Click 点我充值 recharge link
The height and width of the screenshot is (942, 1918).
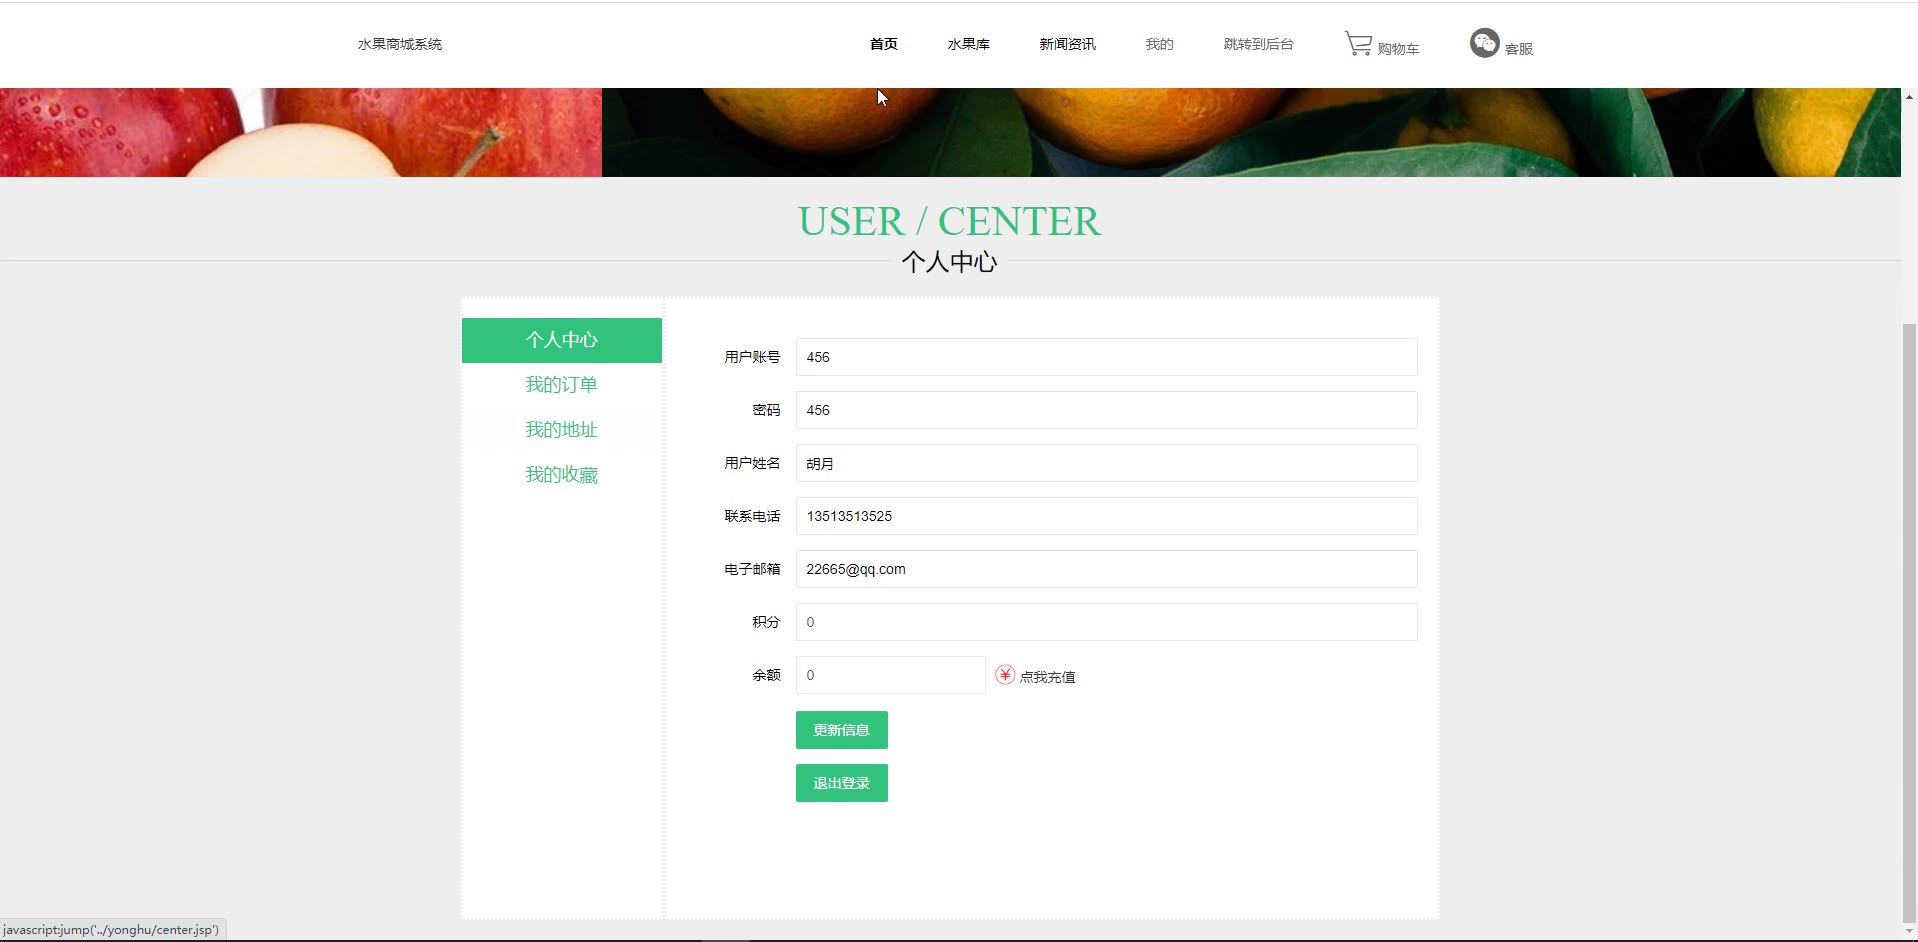click(1047, 677)
